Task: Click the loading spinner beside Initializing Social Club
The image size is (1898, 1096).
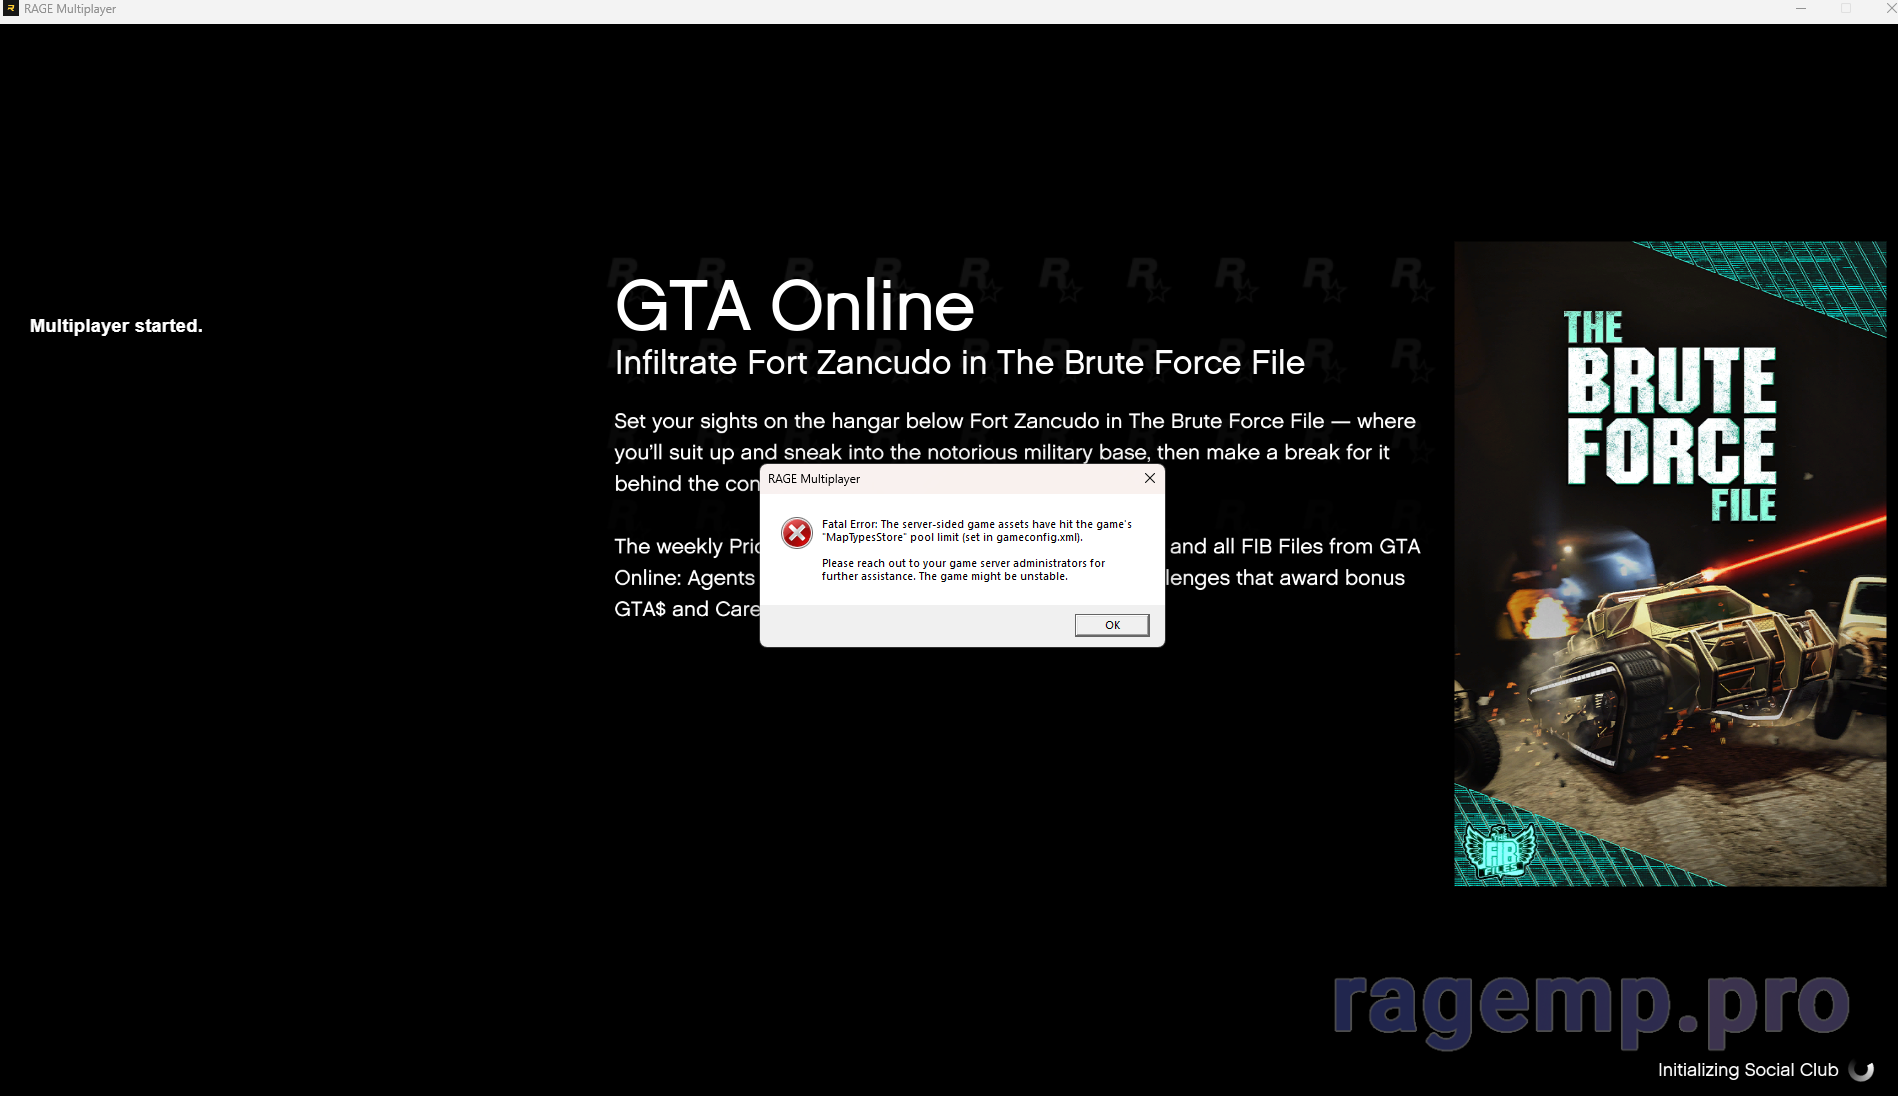Action: [x=1861, y=1069]
